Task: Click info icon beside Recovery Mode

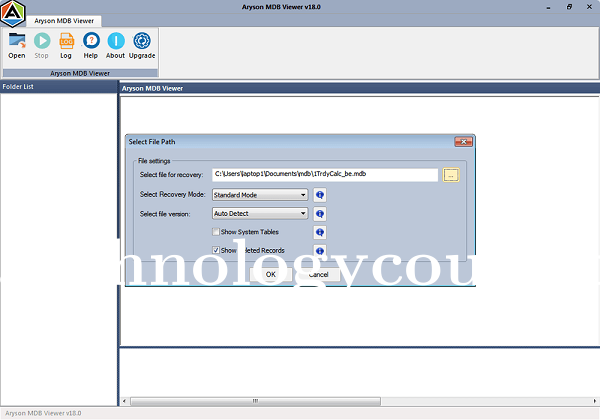Action: (320, 195)
